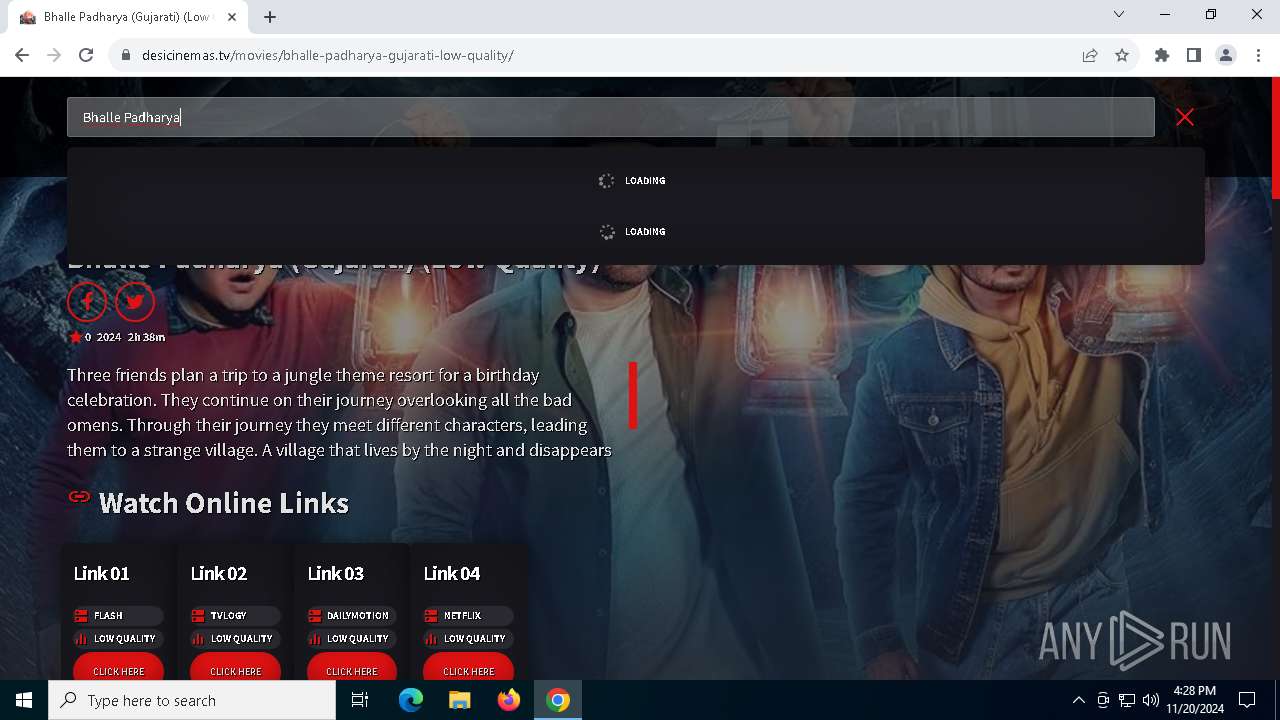Open a new browser tab

click(x=270, y=17)
